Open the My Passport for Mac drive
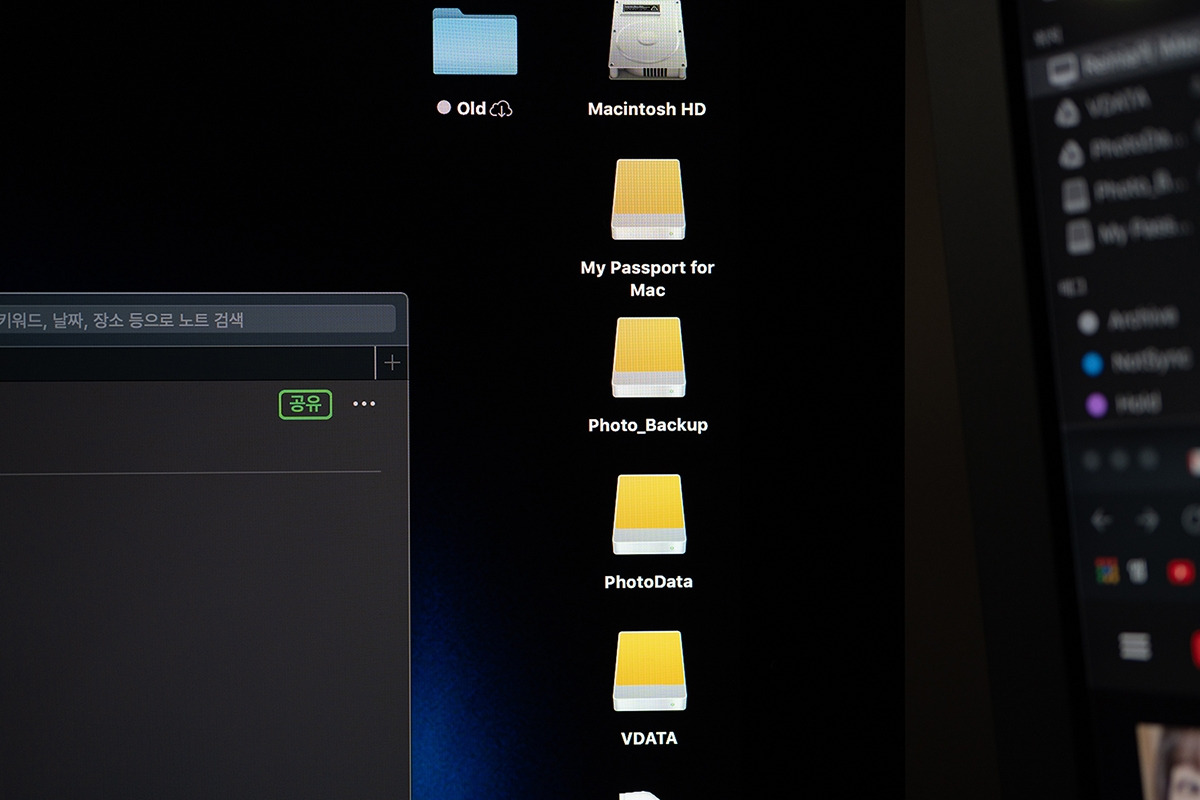Image resolution: width=1200 pixels, height=800 pixels. point(646,199)
